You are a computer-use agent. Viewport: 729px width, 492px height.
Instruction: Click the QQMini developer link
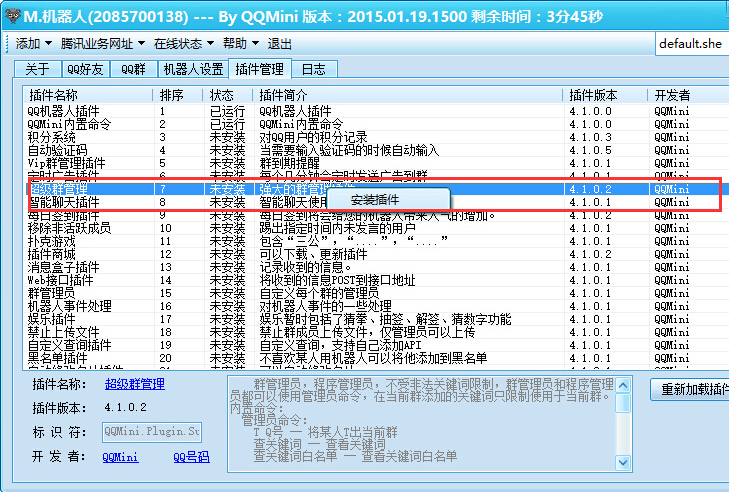click(x=120, y=456)
